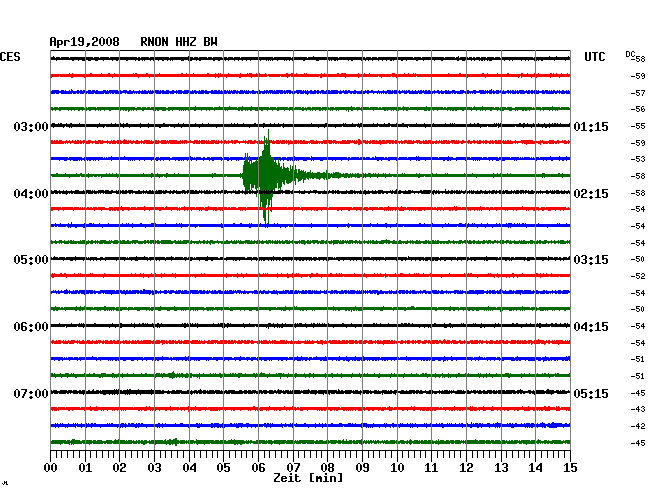The image size is (650, 494).
Task: Click the DC offset value "-55"
Action: pos(638,126)
